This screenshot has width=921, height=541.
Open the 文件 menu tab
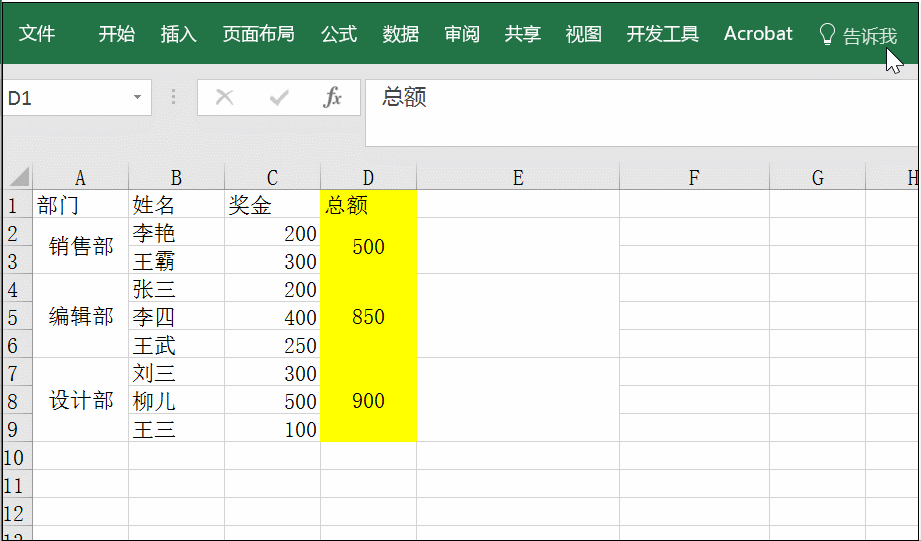point(37,33)
